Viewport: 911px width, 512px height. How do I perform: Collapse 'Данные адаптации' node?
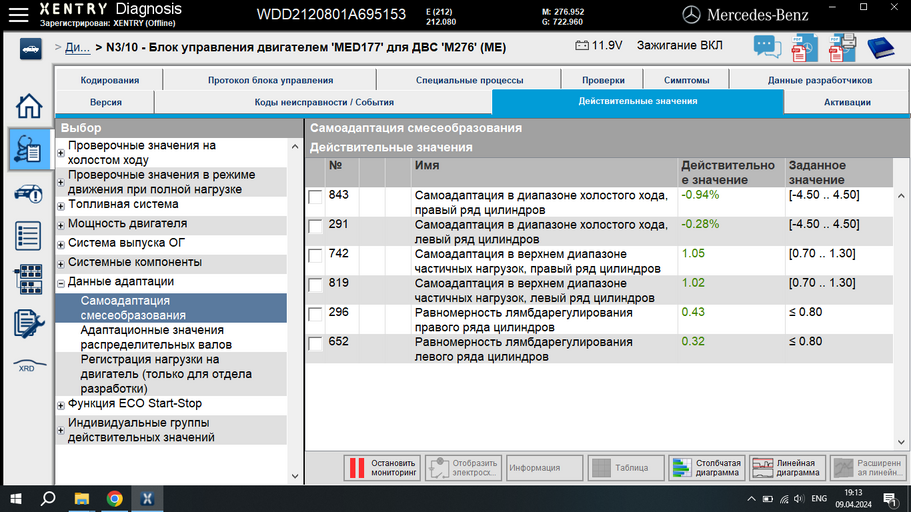click(x=61, y=284)
